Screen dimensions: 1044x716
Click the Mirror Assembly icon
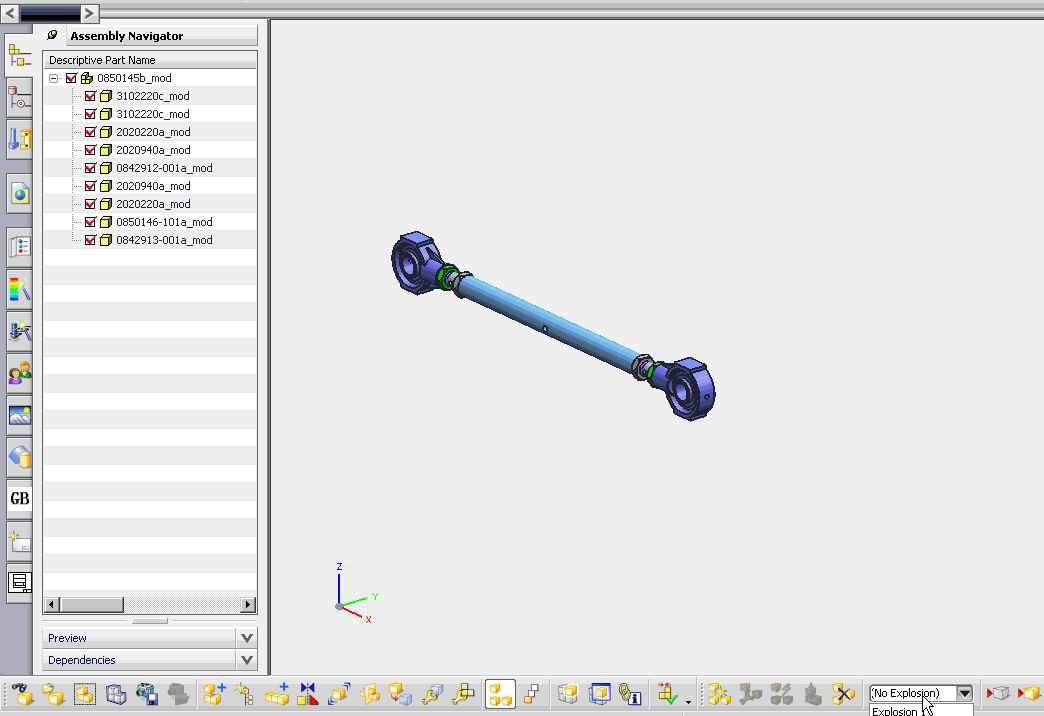pos(308,694)
